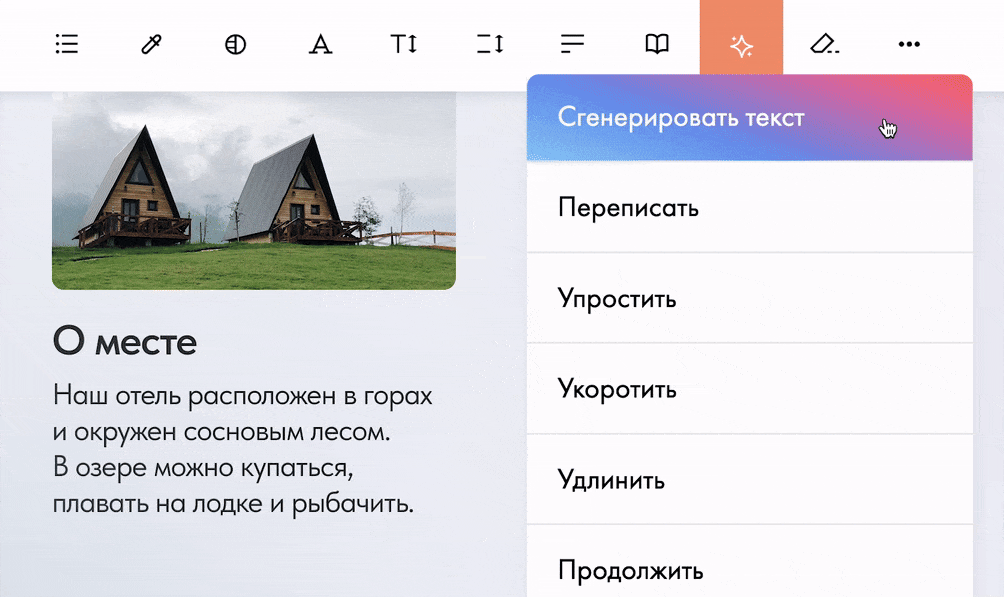Pick Удлинить menu entry
1004x597 pixels.
[750, 479]
